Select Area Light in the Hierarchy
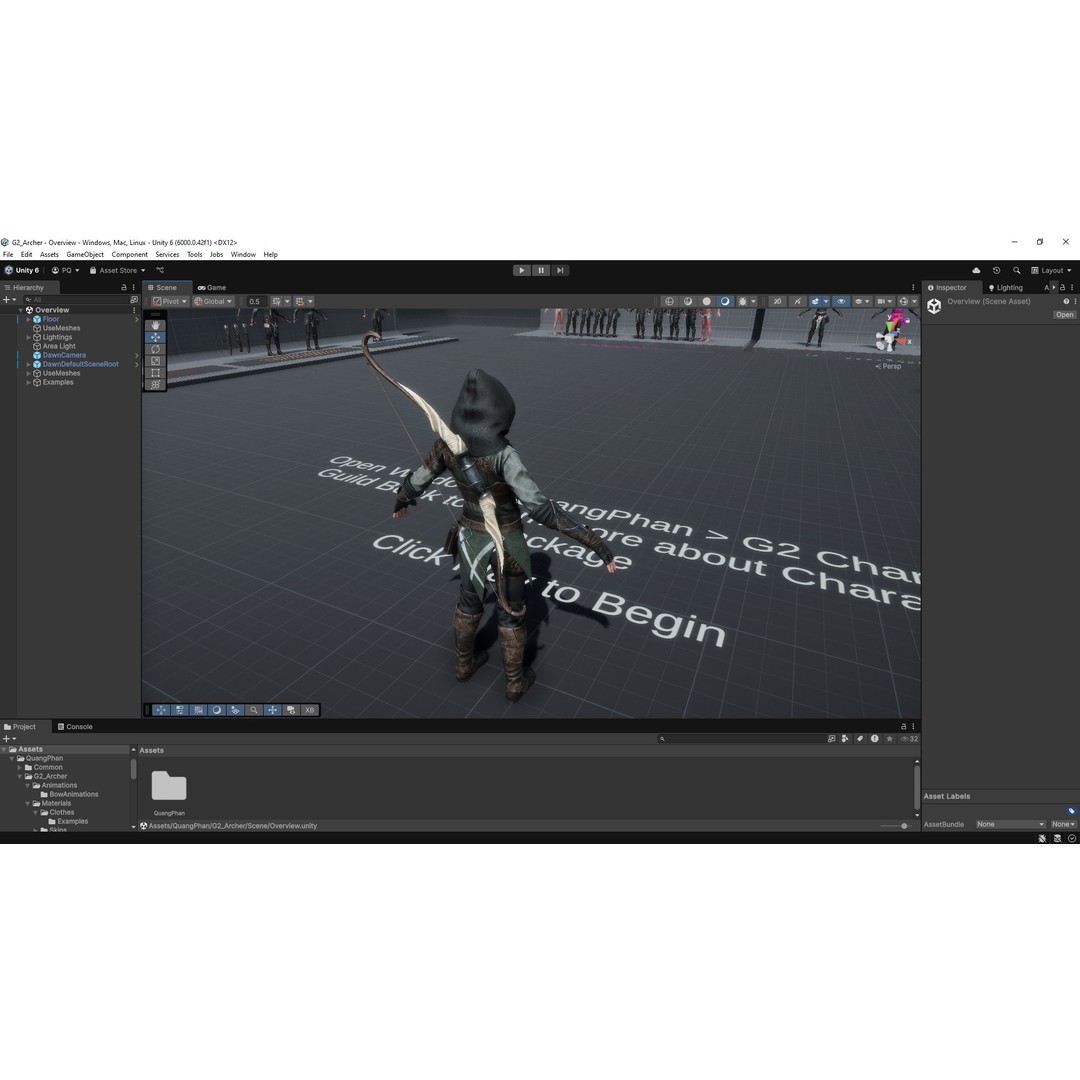Viewport: 1080px width, 1080px height. point(59,346)
